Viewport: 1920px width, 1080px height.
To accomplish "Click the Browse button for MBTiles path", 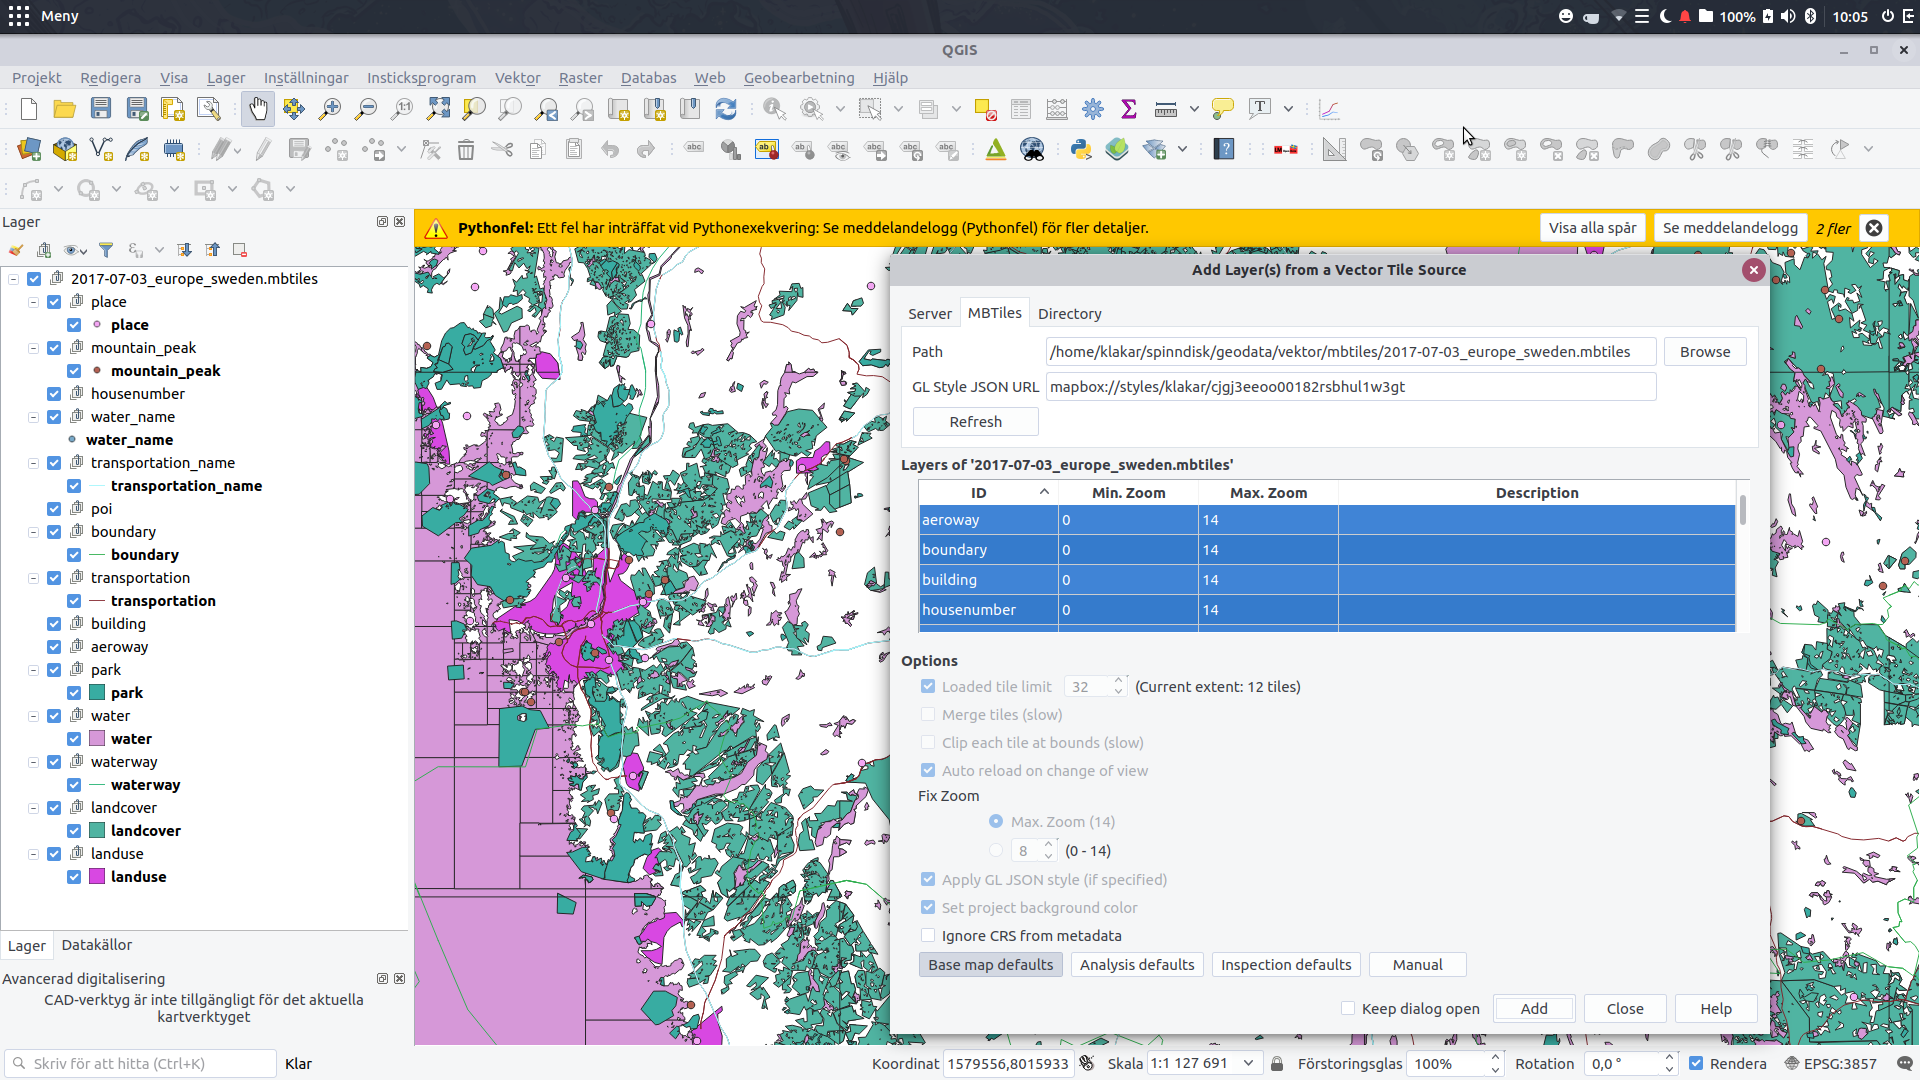I will pyautogui.click(x=1705, y=351).
